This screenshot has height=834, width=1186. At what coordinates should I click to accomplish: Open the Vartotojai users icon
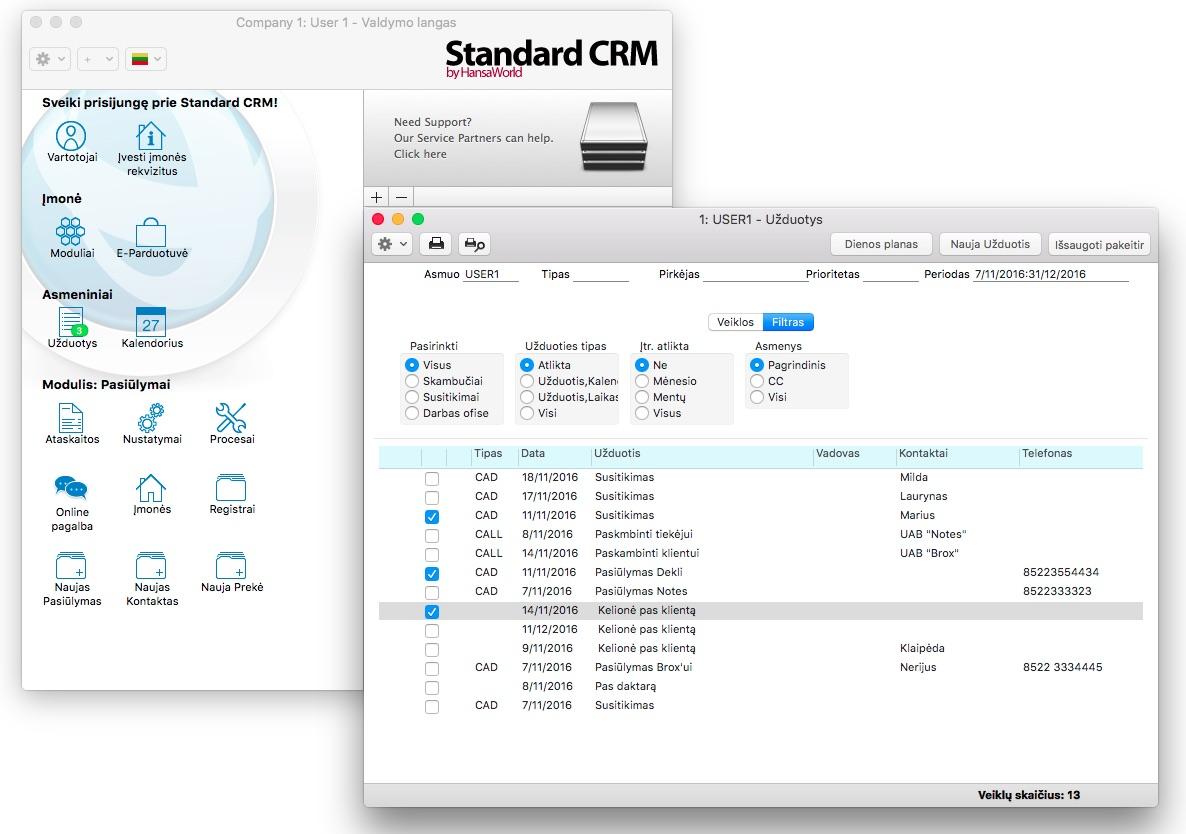[71, 136]
